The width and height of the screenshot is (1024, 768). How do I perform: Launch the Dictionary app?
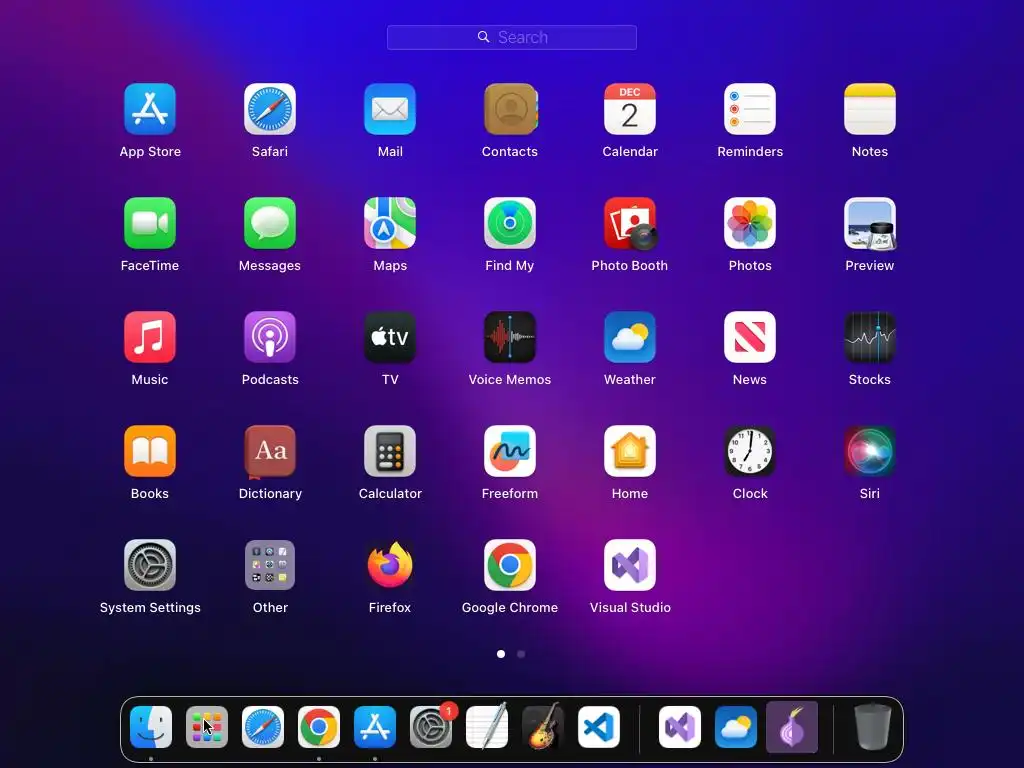point(270,451)
